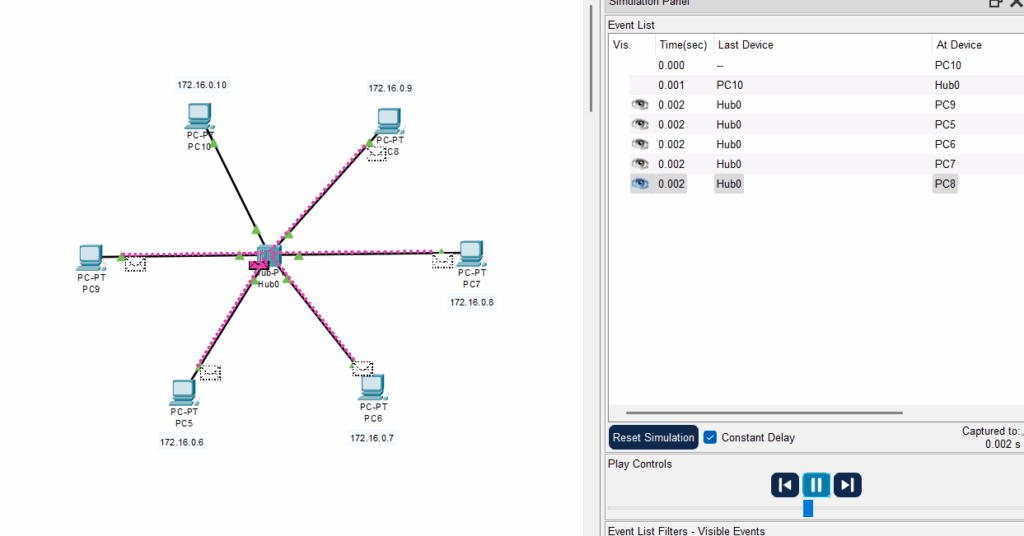
Task: Click PC6 in the At Device column
Action: click(945, 144)
